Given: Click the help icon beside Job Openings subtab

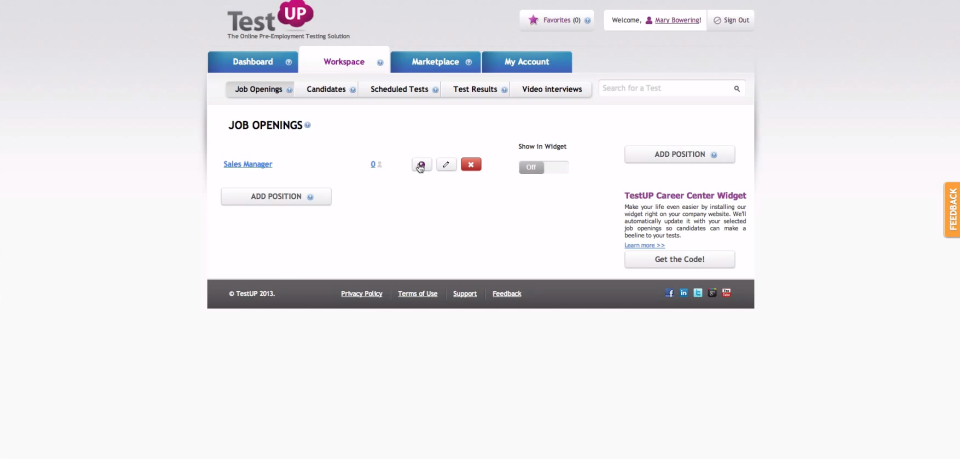Looking at the screenshot, I should click(289, 90).
